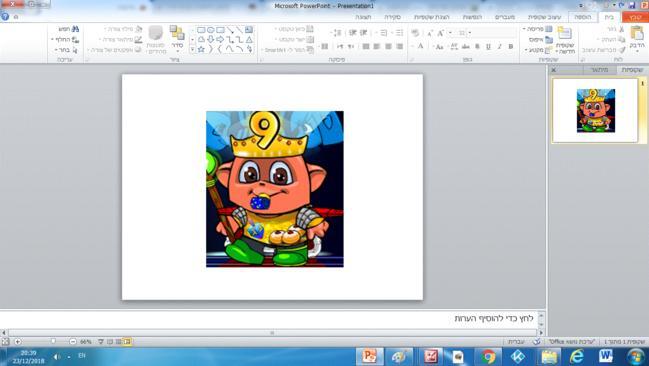Click the Reset (איפוס) slide button
649x366 pixels.
(541, 40)
